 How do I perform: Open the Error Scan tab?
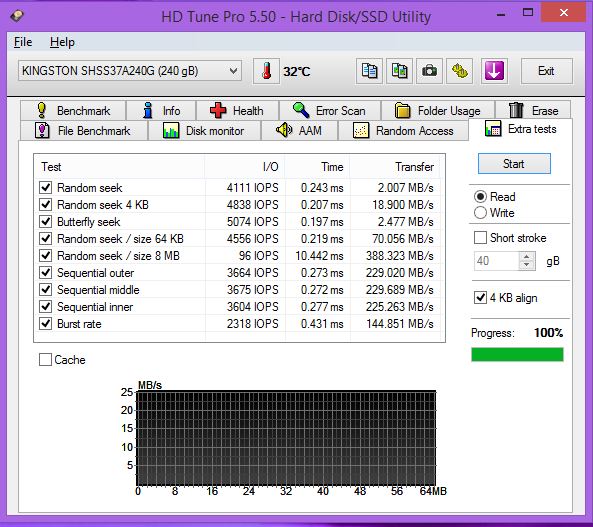click(329, 110)
